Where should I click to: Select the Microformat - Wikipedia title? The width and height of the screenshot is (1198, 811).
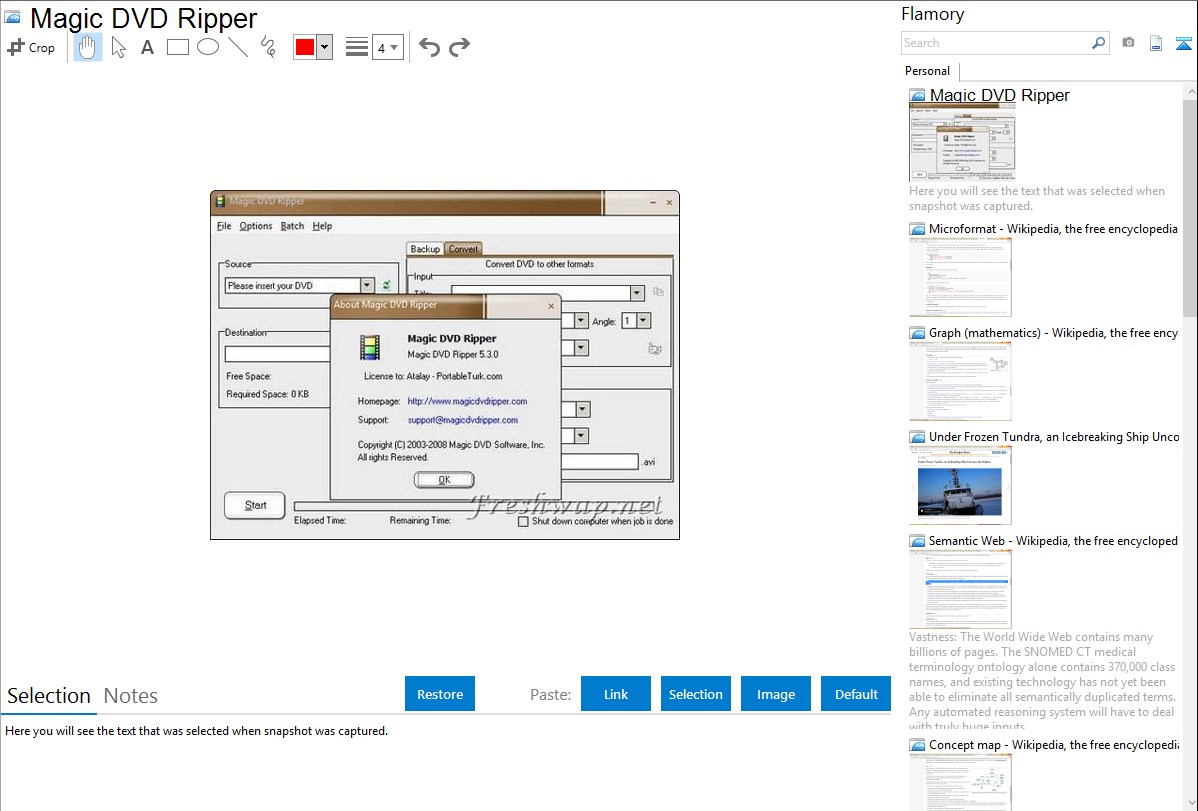click(1053, 229)
